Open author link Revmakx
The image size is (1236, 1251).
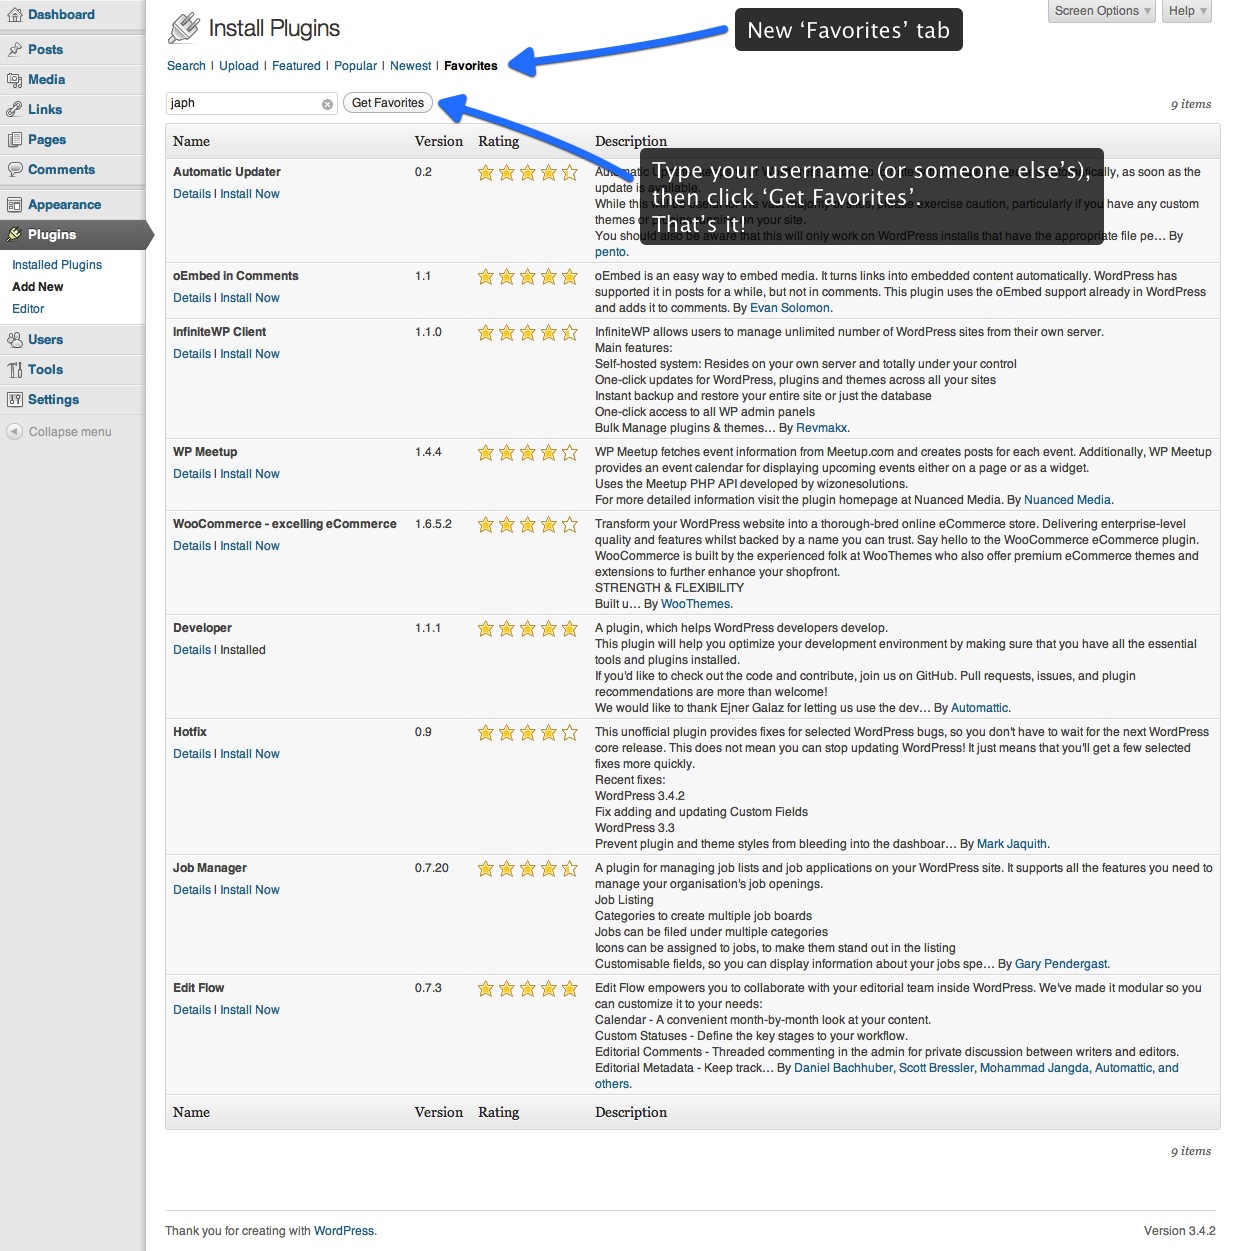pos(821,428)
